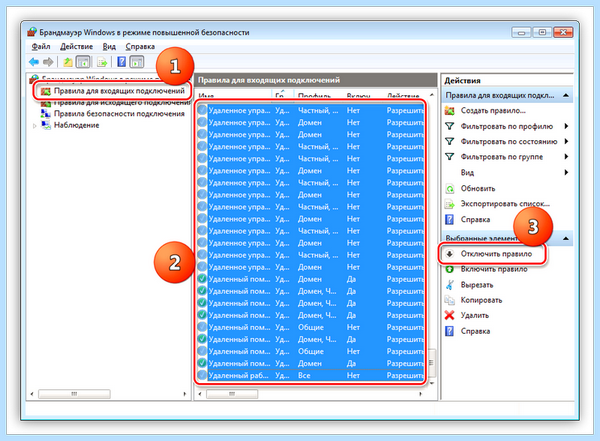Click the rules list scroll-up arrow
The height and width of the screenshot is (441, 600).
click(x=432, y=95)
